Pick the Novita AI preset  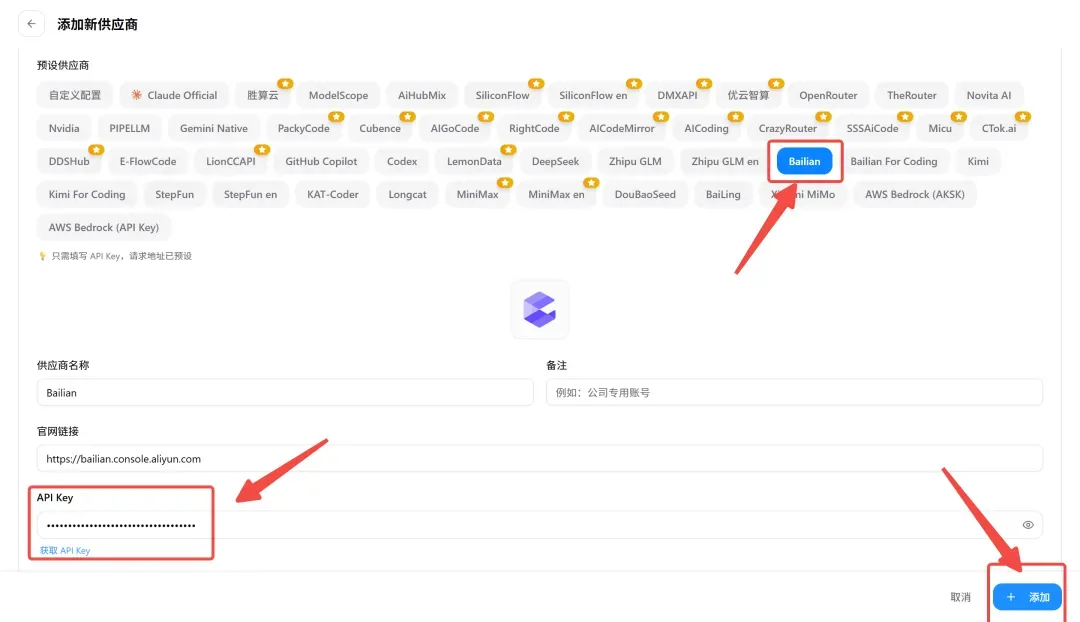coord(988,95)
